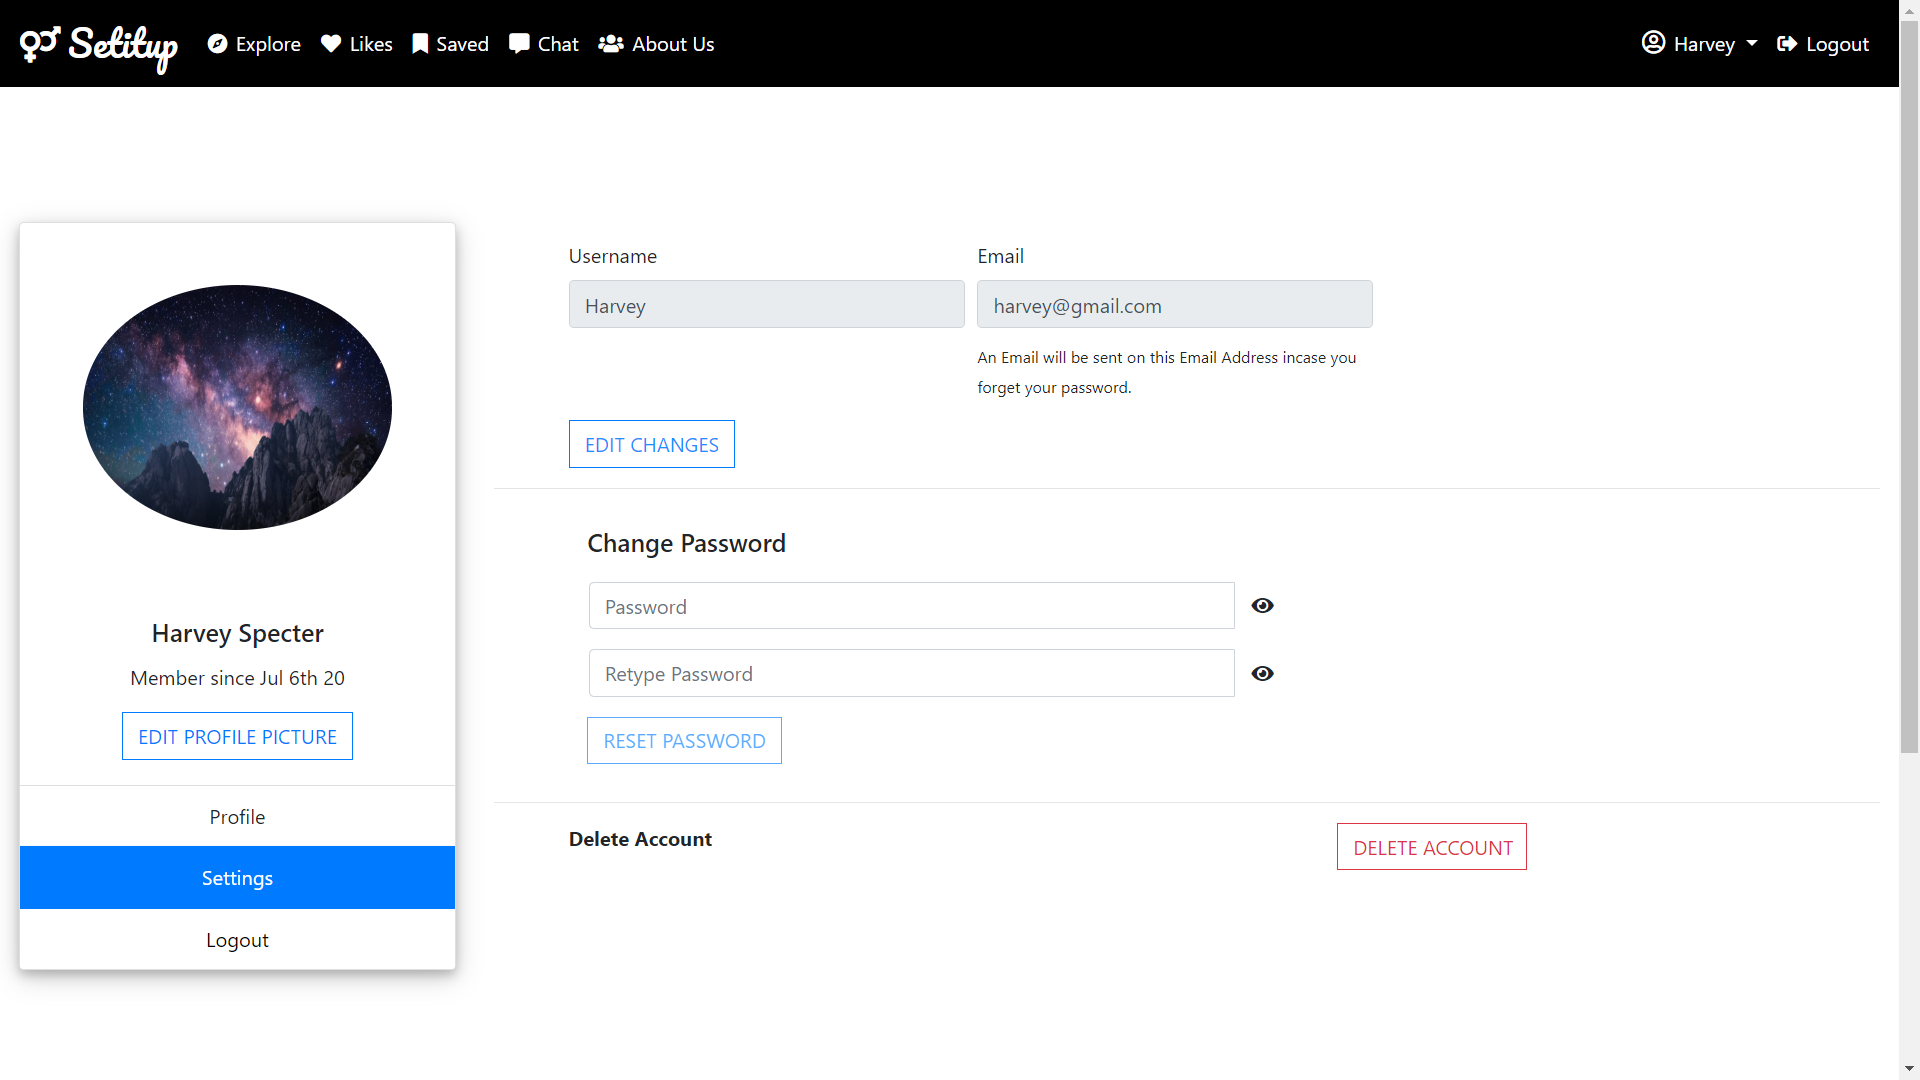The width and height of the screenshot is (1920, 1080).
Task: Expand the Harvey dropdown caret
Action: click(1752, 44)
